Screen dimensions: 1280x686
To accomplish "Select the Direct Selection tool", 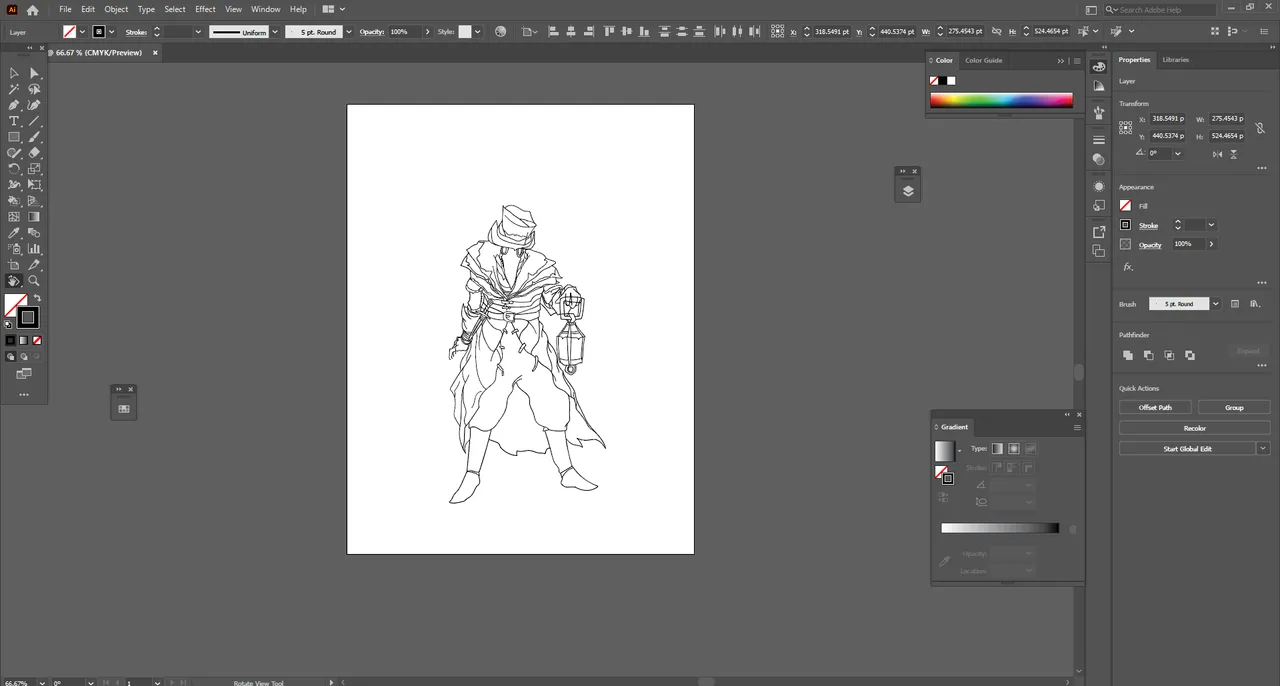I will [34, 73].
